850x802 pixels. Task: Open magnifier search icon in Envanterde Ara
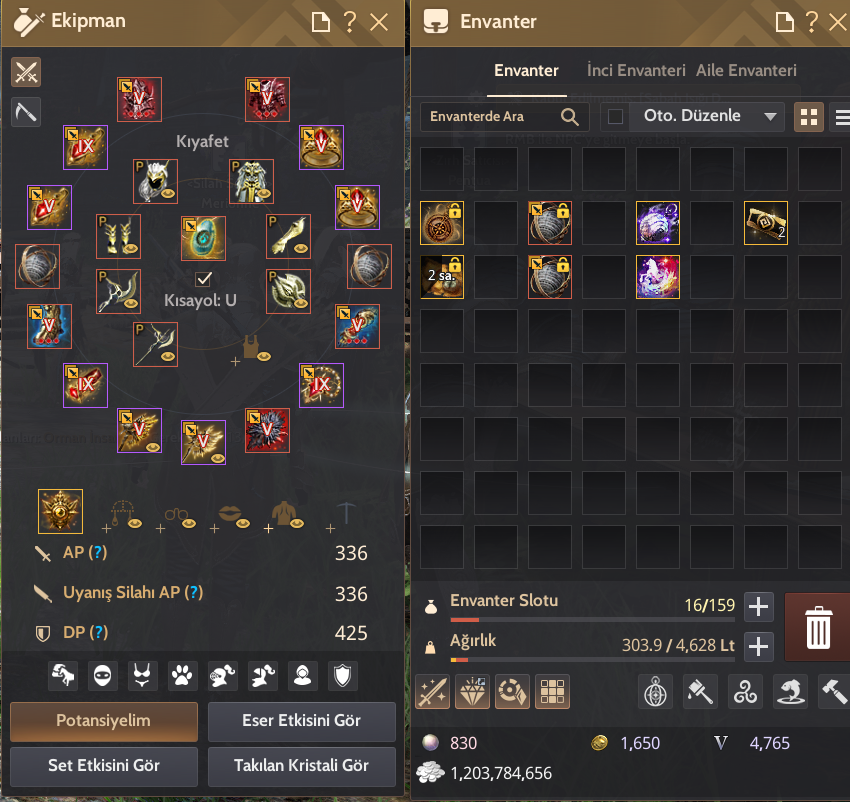click(569, 117)
